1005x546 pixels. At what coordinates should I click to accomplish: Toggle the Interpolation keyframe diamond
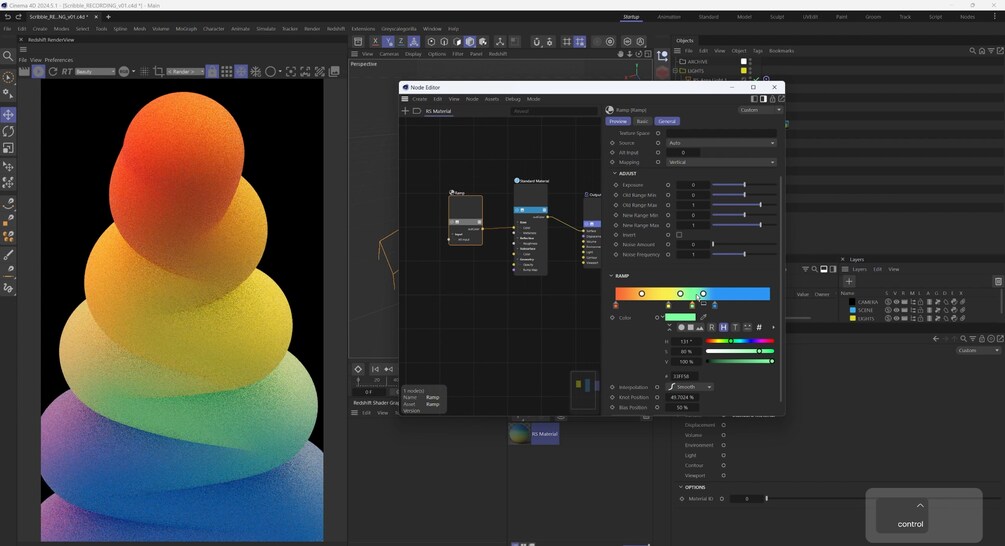(x=612, y=387)
